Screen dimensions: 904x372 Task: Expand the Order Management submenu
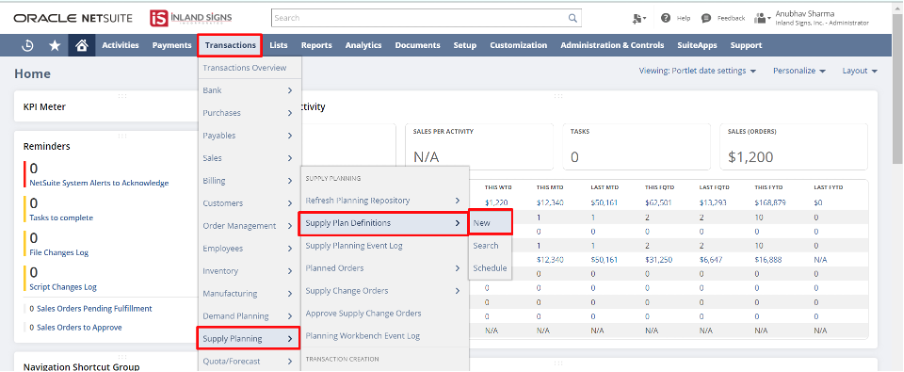[249, 226]
